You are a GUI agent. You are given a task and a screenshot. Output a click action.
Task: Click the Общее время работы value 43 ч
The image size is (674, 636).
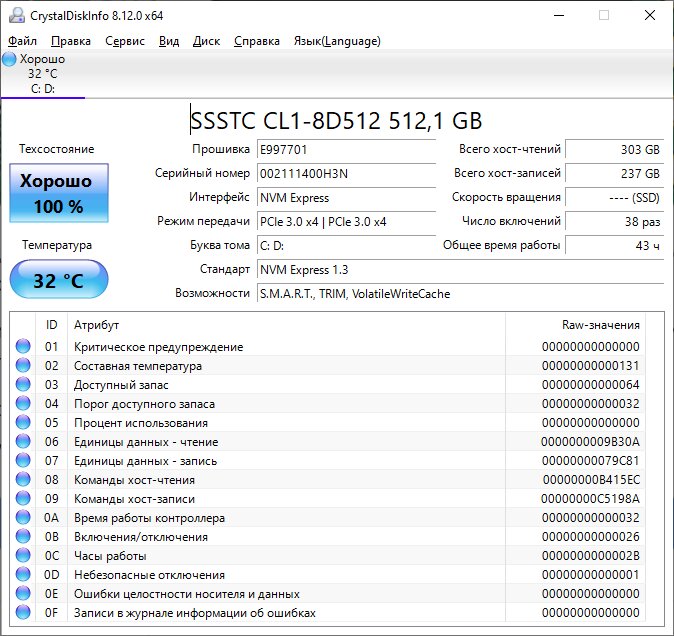pyautogui.click(x=615, y=246)
